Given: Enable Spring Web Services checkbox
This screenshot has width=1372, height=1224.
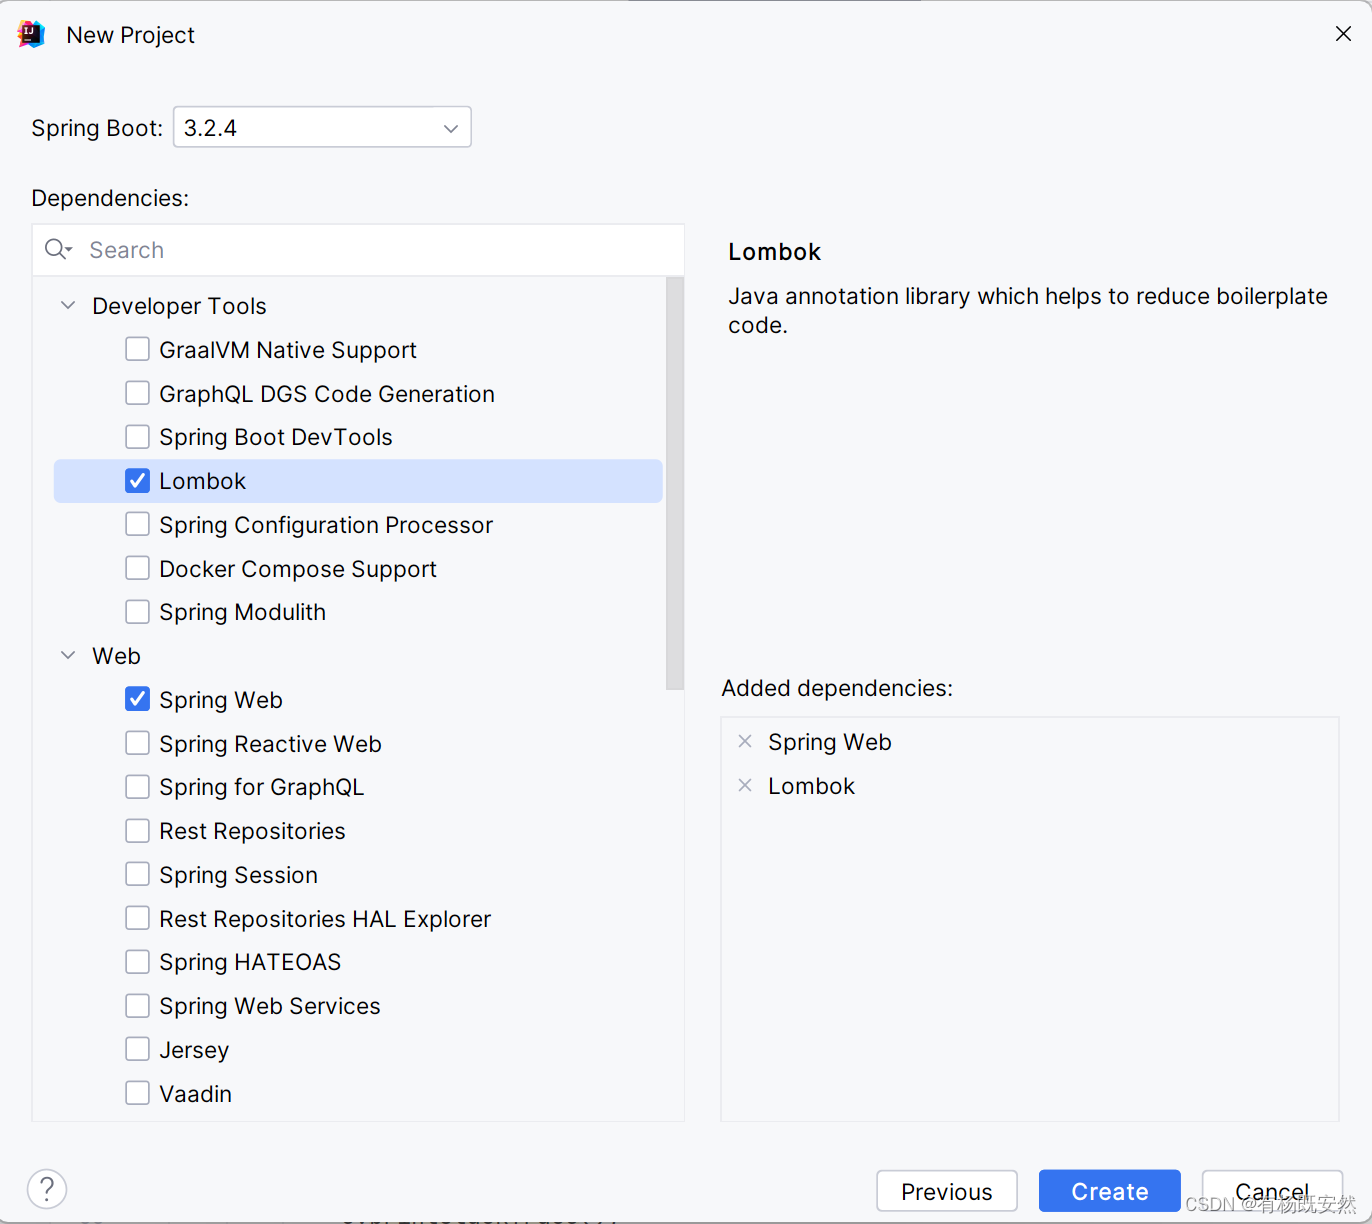Looking at the screenshot, I should coord(137,1005).
